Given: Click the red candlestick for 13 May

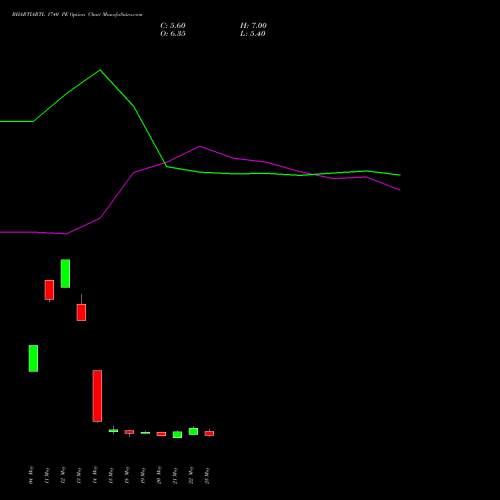Looking at the screenshot, I should (x=81, y=312).
